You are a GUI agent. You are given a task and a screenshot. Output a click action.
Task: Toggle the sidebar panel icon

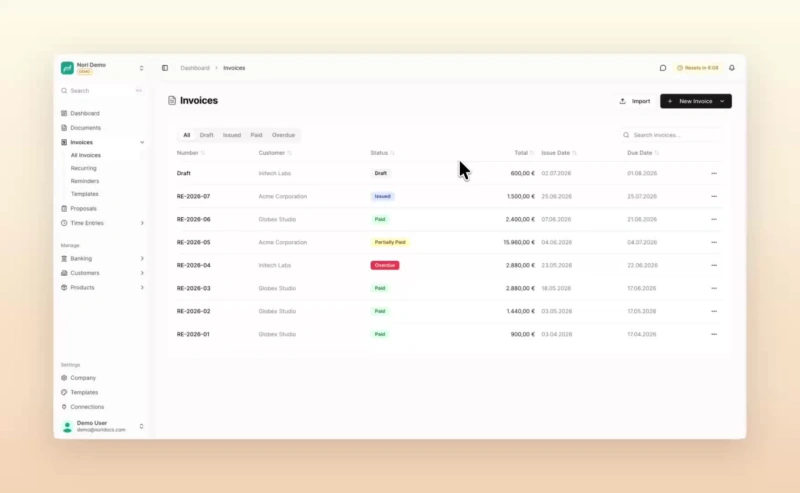pos(165,68)
